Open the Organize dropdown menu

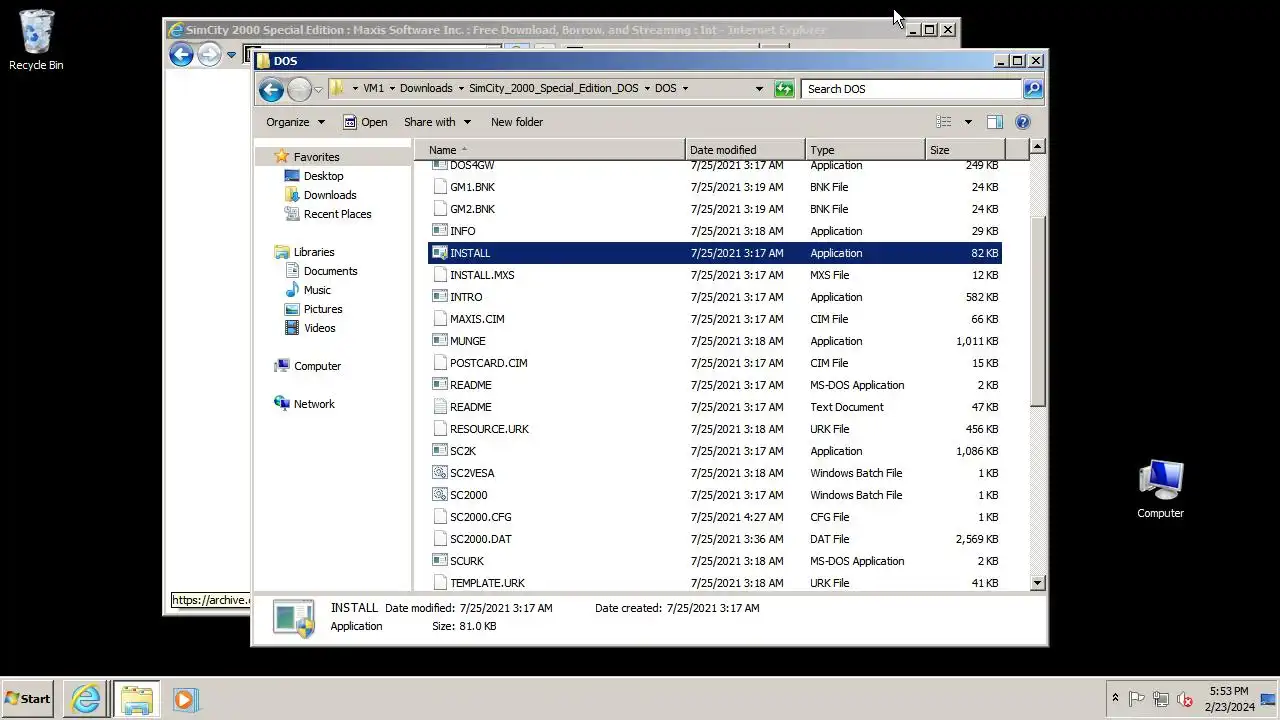[295, 122]
